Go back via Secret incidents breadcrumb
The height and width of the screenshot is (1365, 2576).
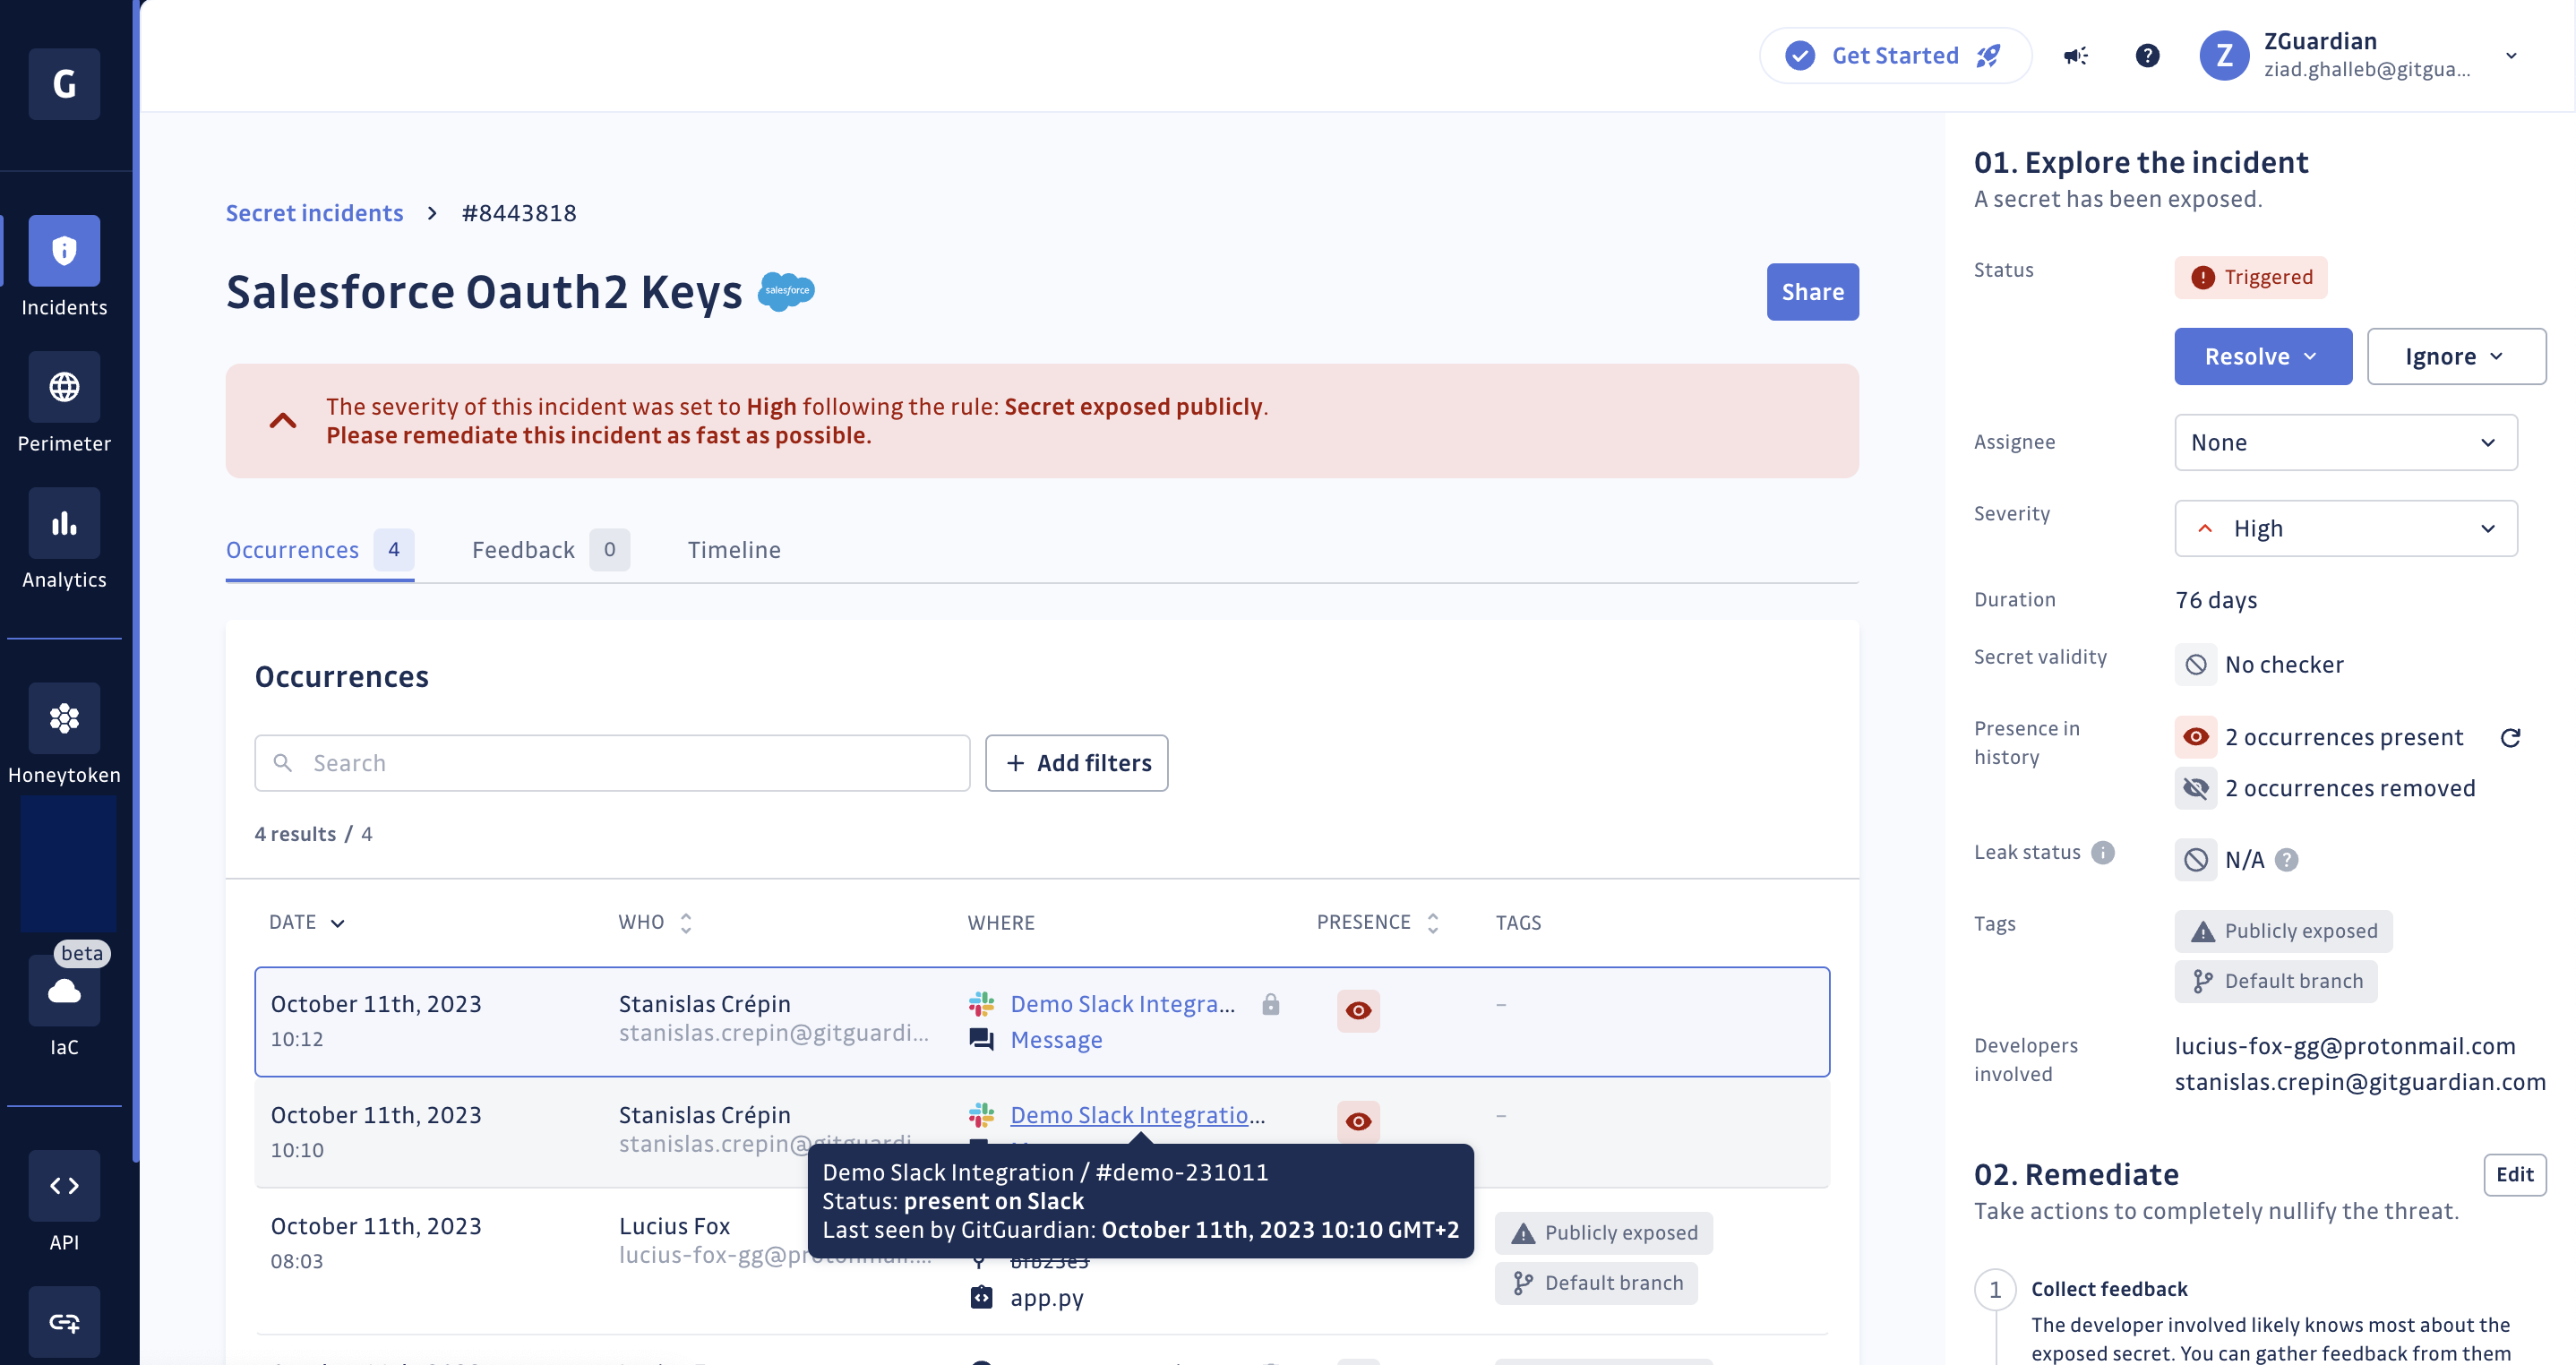(x=314, y=212)
